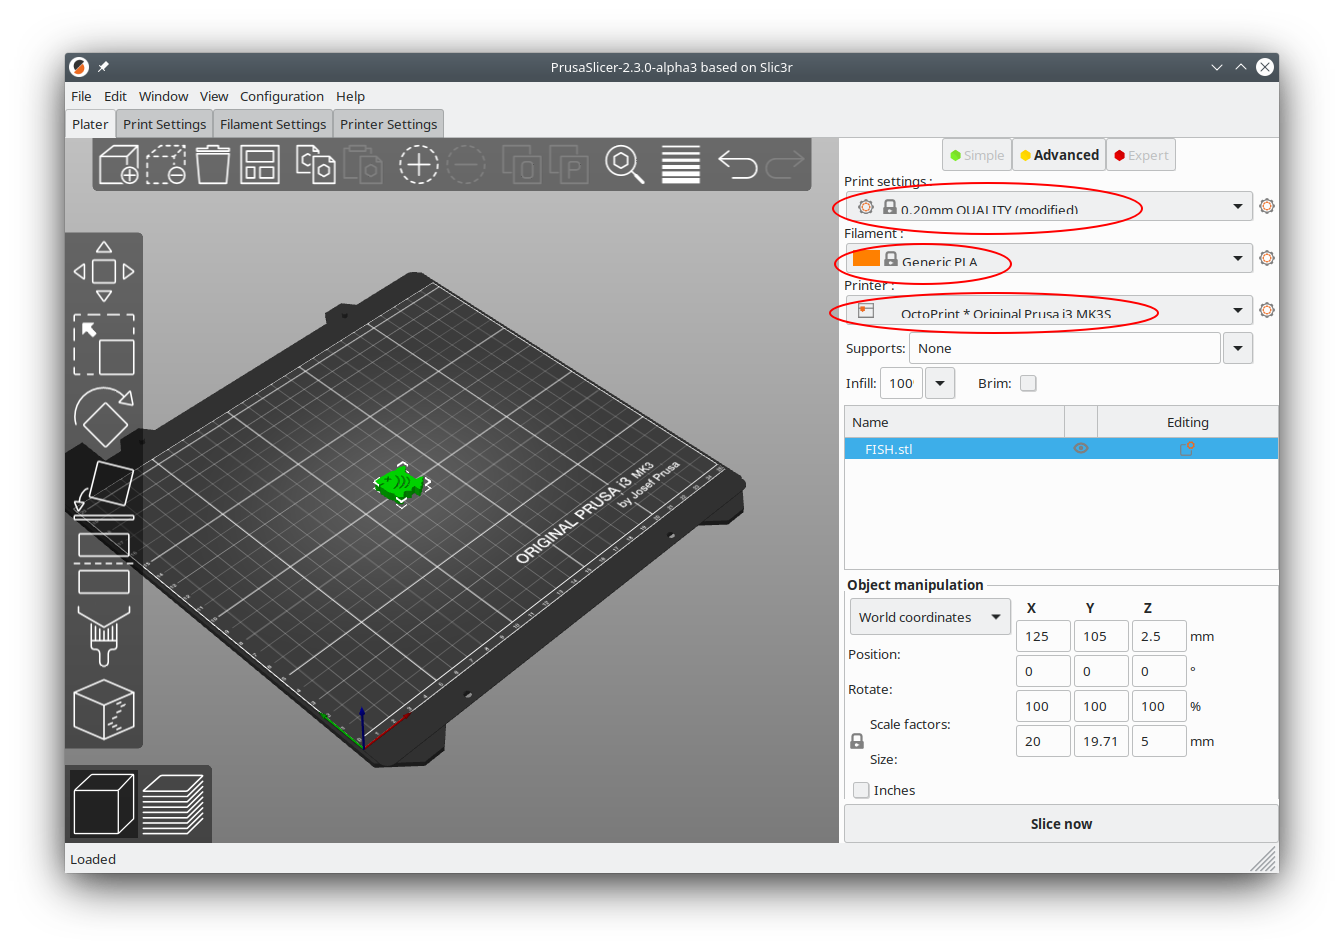The width and height of the screenshot is (1344, 950).
Task: Toggle visibility of FISH.stl with eye icon
Action: (1080, 448)
